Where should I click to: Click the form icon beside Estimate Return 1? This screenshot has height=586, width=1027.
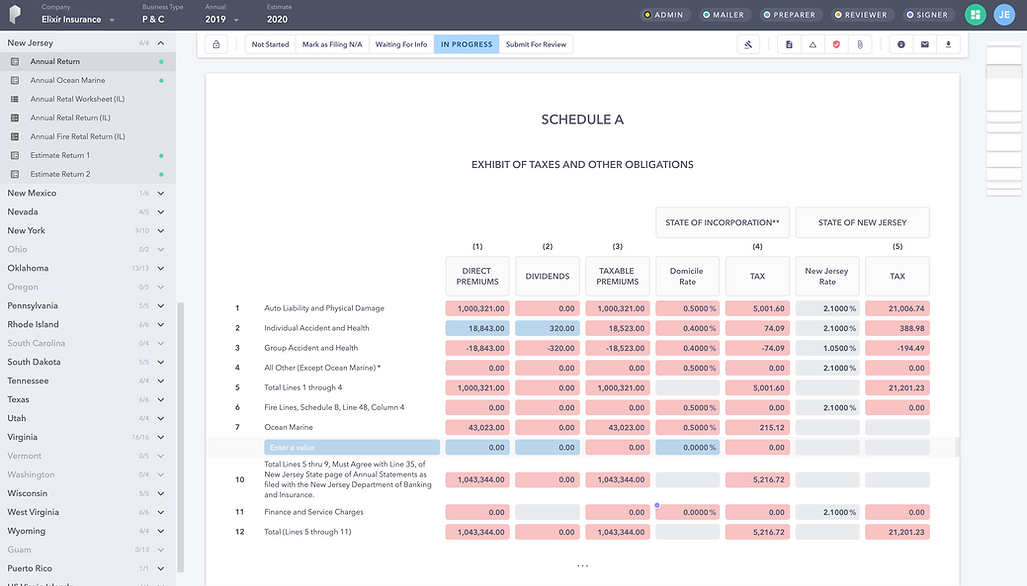coord(14,156)
